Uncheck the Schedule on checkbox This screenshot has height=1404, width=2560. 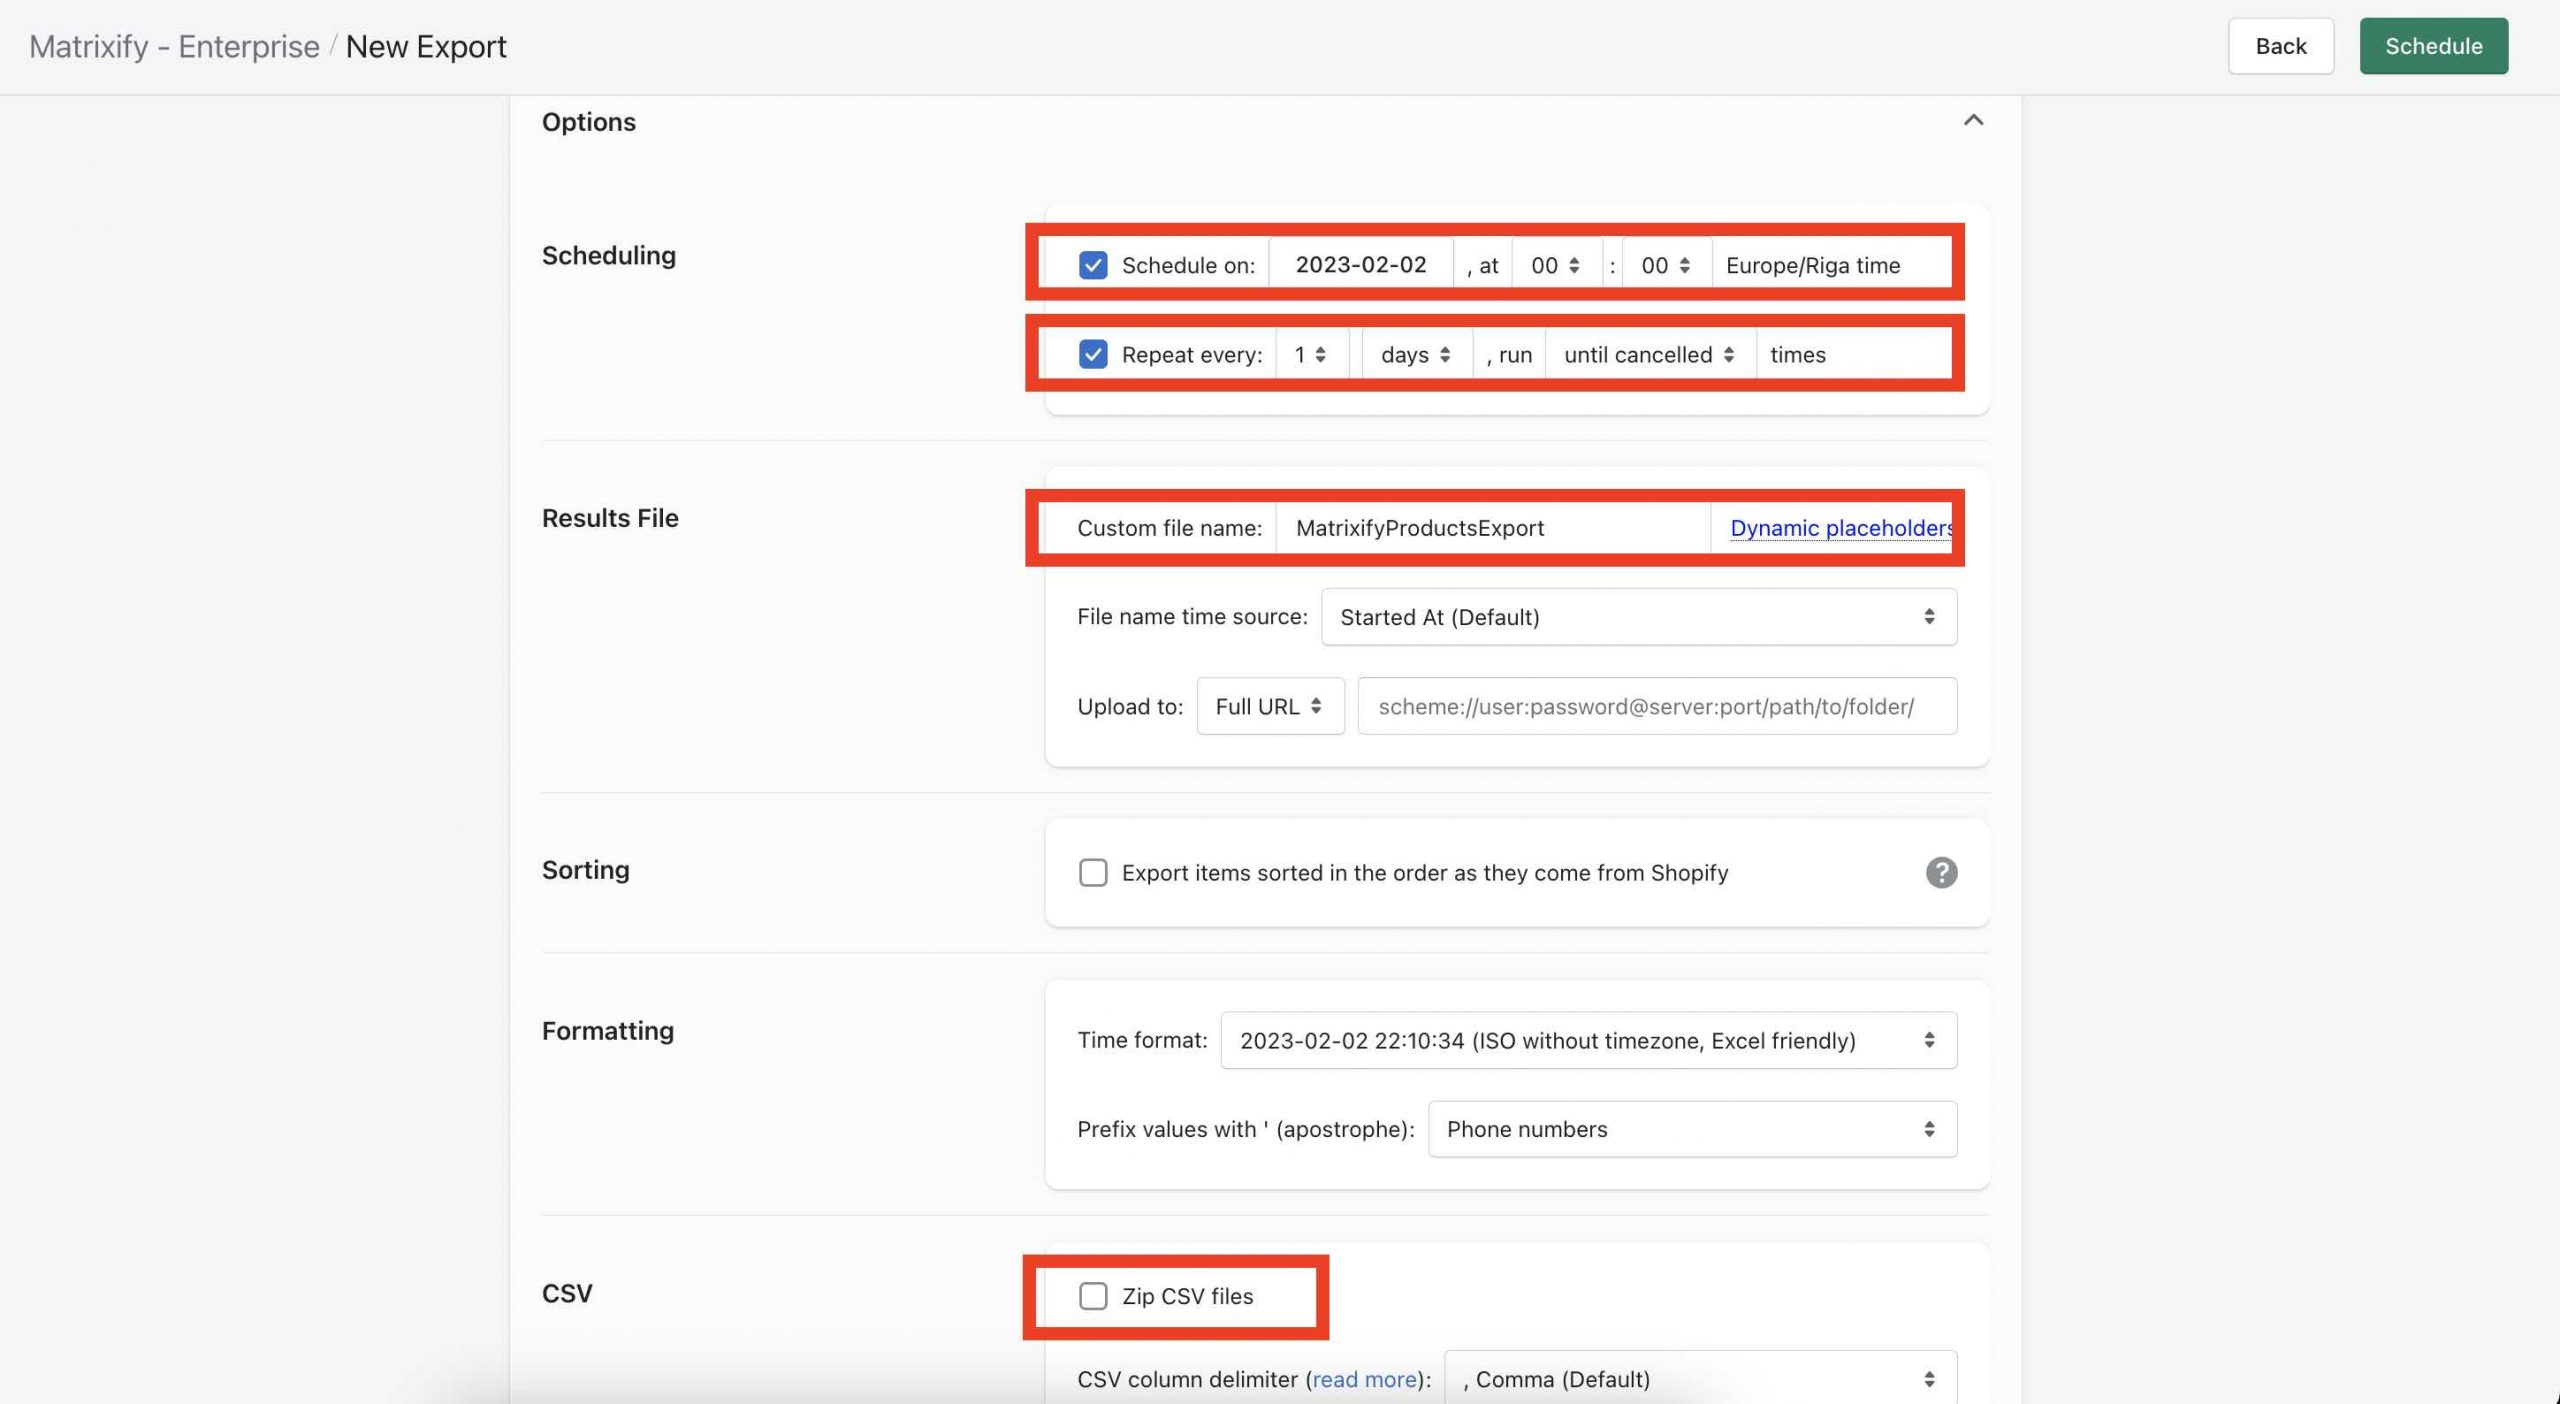1093,265
